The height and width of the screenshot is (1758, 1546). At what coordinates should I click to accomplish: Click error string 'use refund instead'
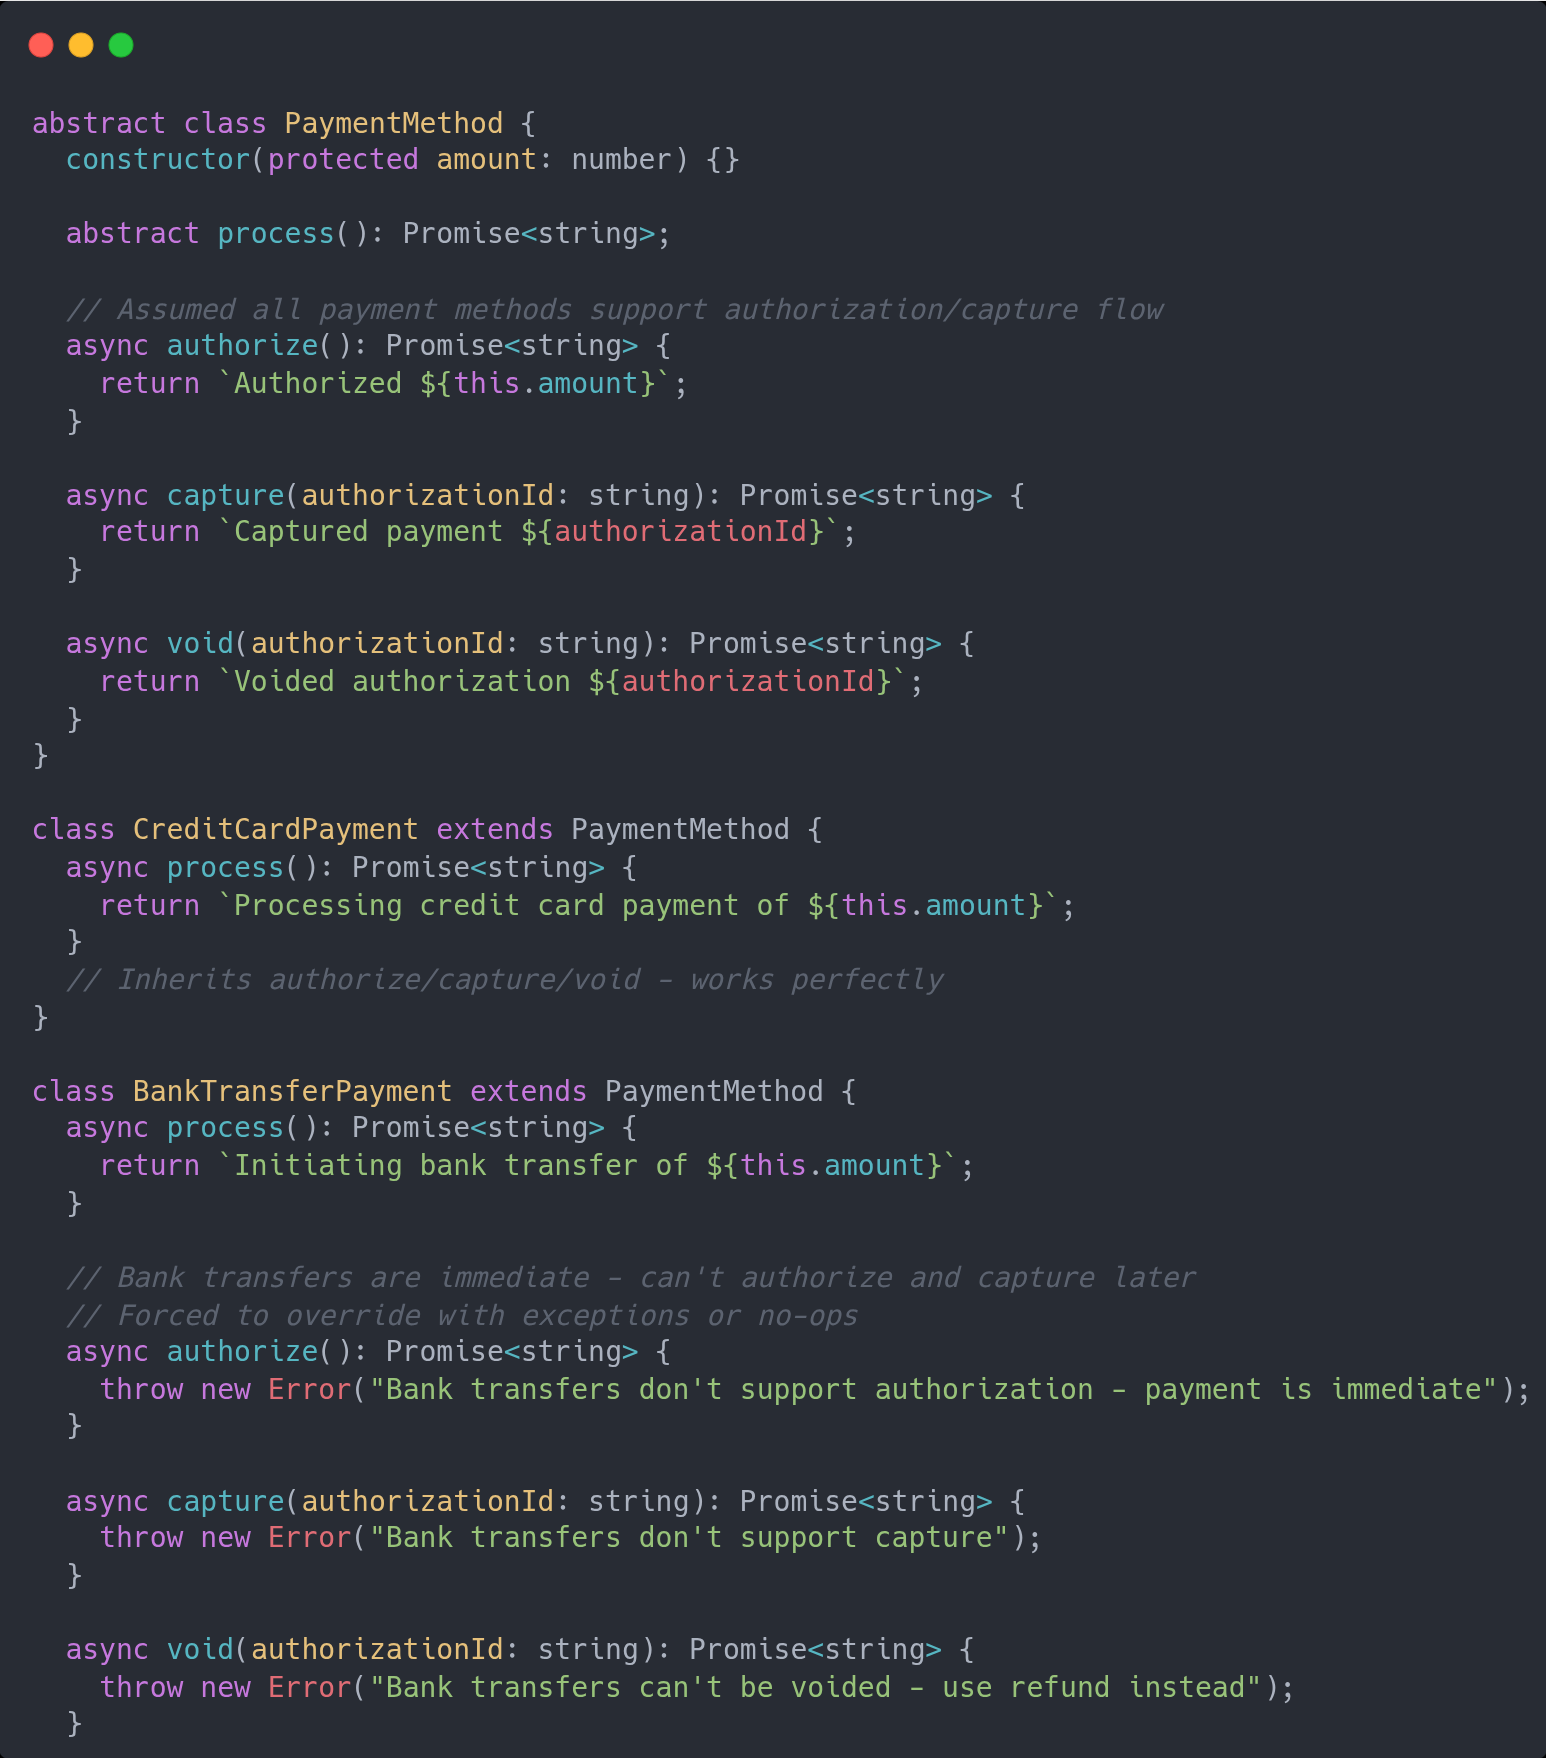click(817, 1688)
